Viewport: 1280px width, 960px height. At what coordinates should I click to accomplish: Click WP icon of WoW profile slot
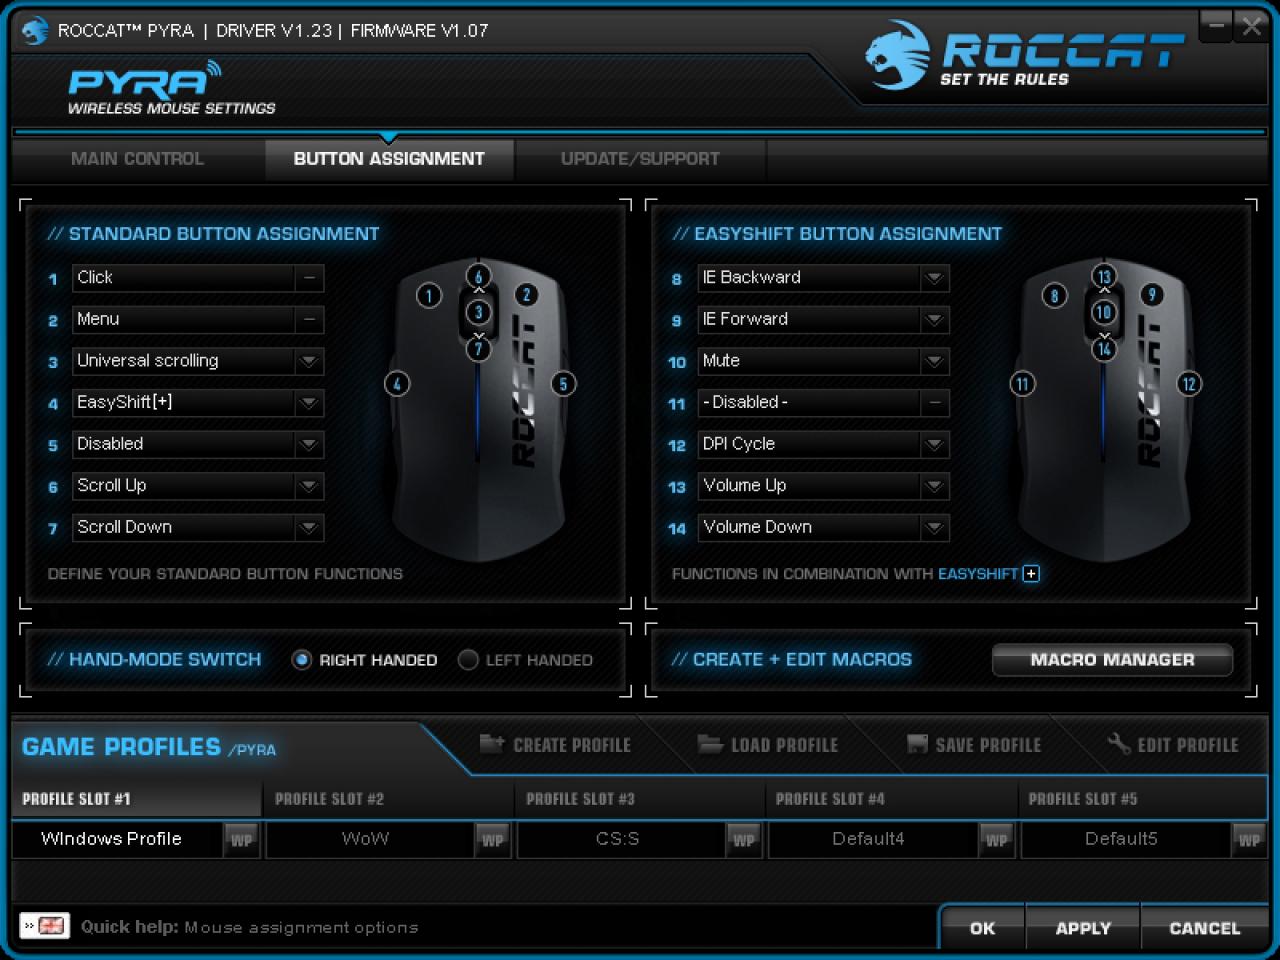tap(493, 840)
